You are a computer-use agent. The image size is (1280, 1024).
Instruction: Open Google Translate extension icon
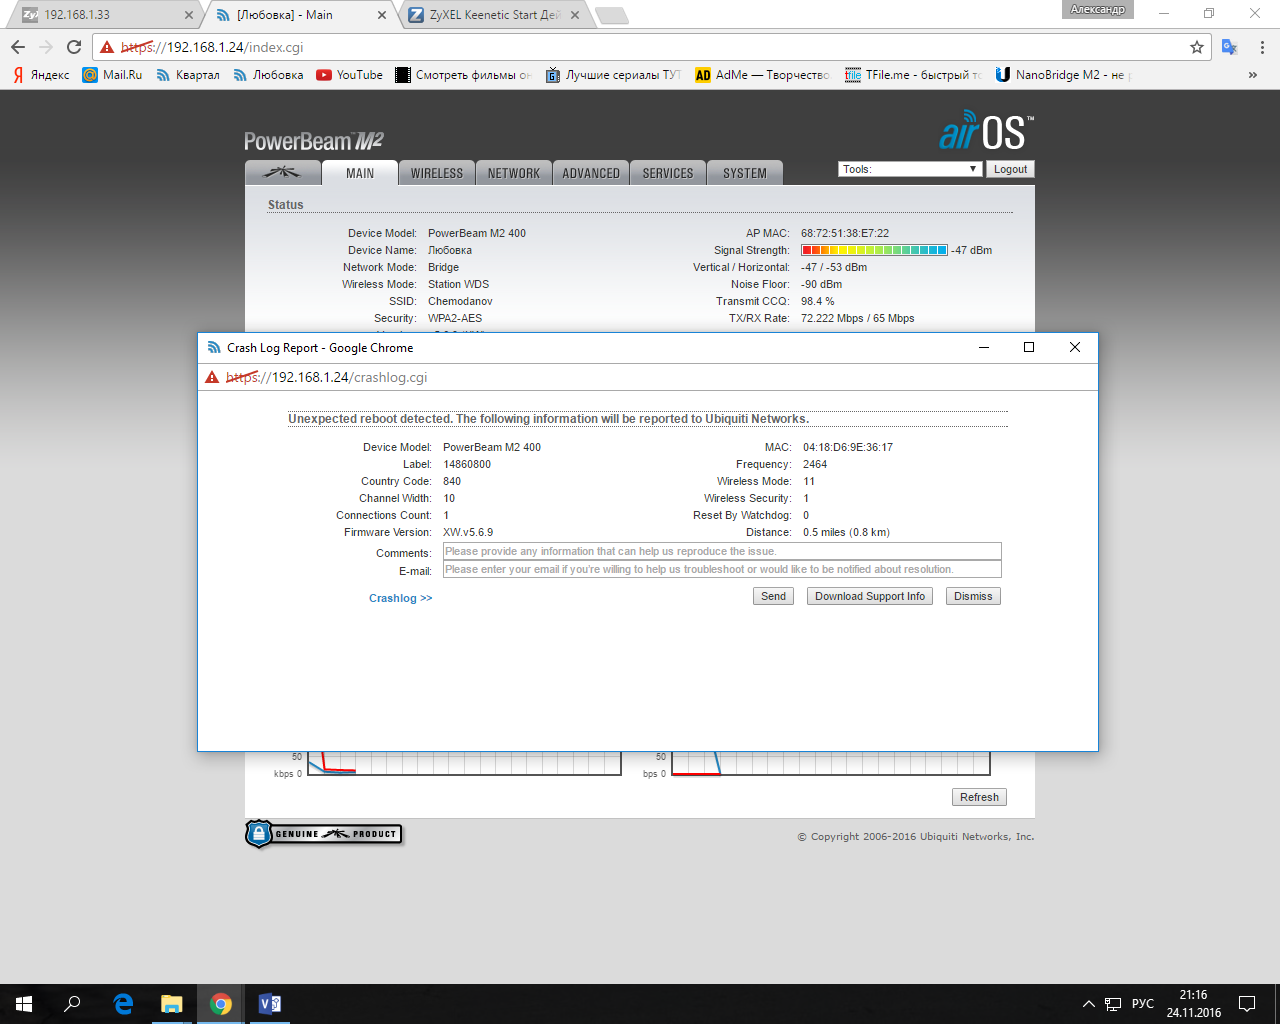pyautogui.click(x=1230, y=47)
